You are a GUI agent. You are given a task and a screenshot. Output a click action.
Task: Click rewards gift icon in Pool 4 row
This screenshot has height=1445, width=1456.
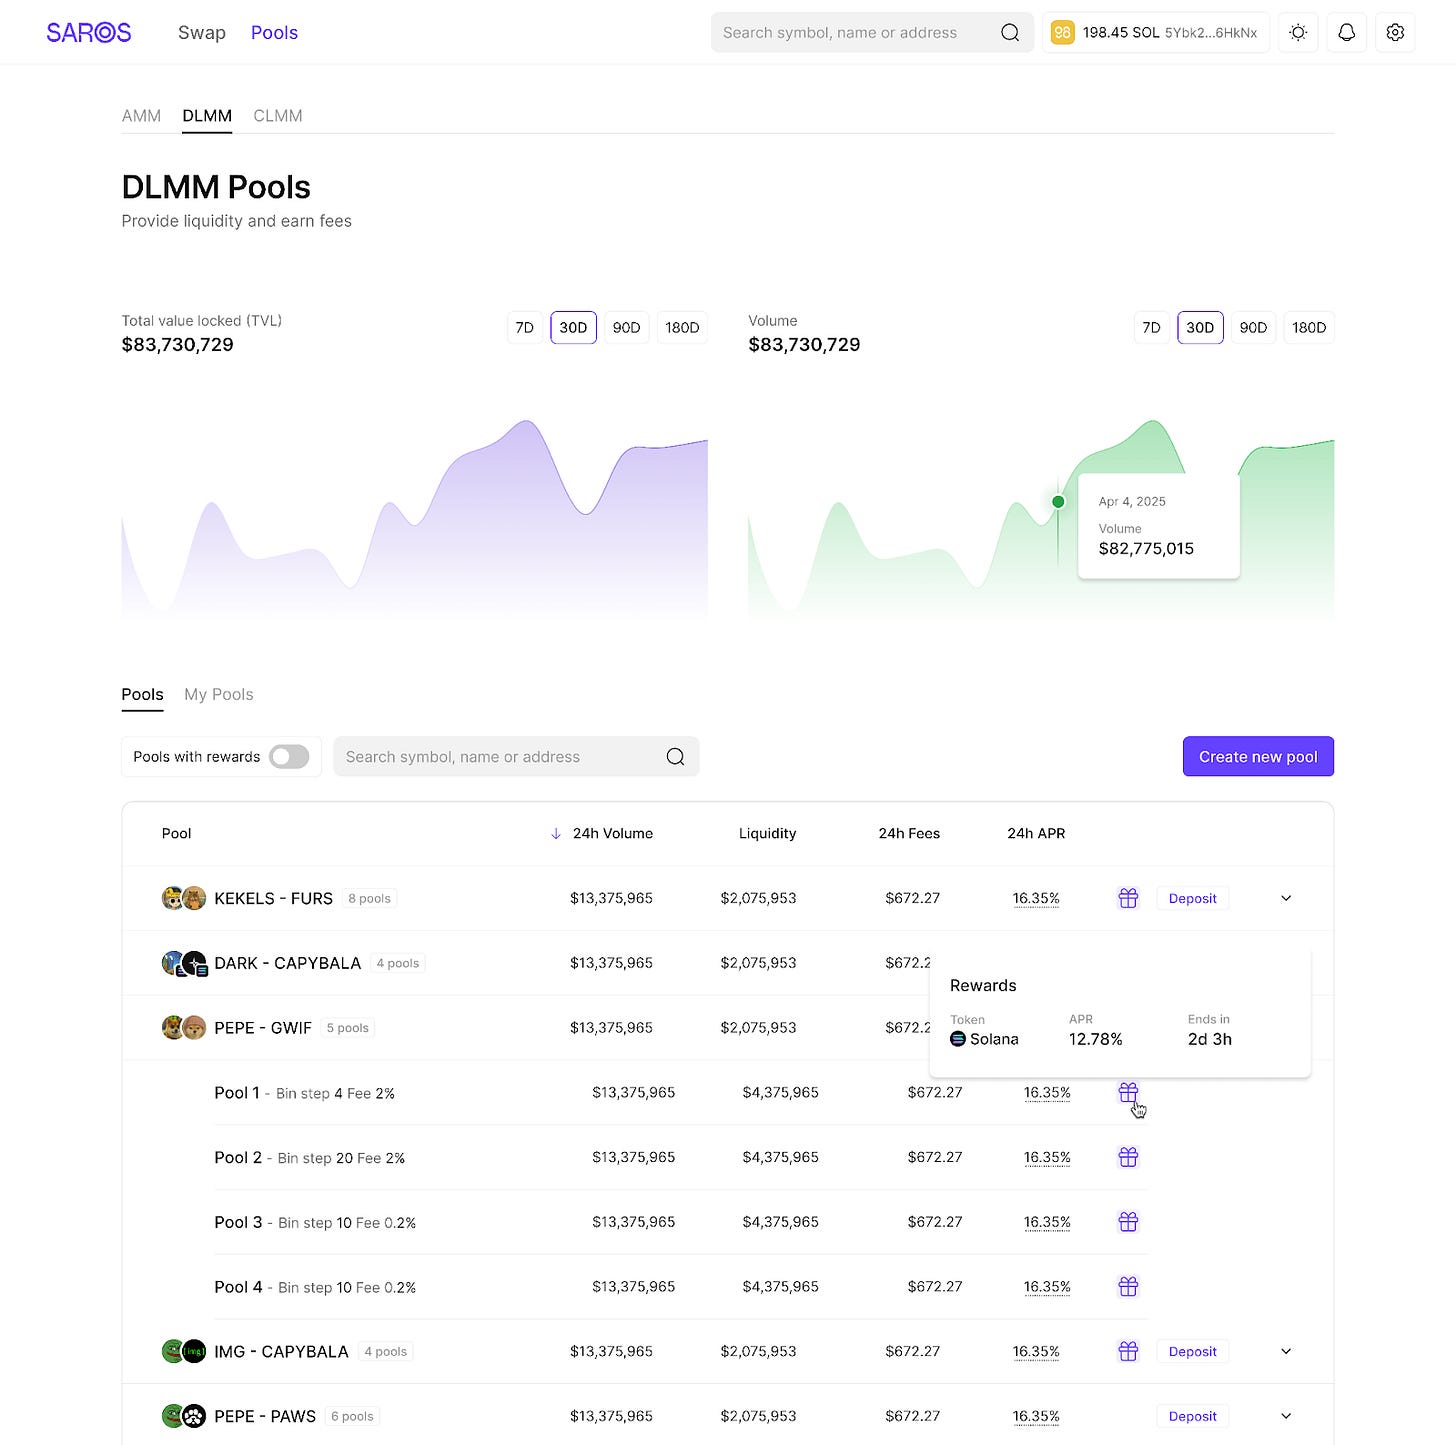pyautogui.click(x=1128, y=1287)
